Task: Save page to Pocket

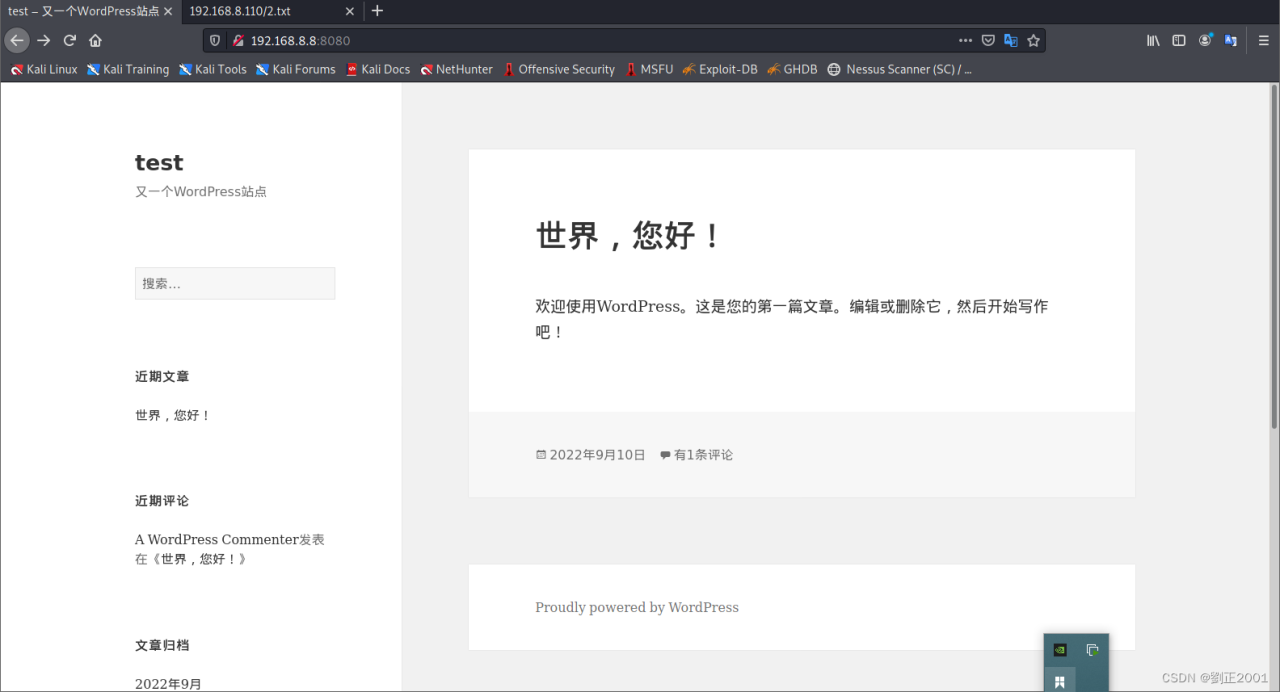Action: point(988,41)
